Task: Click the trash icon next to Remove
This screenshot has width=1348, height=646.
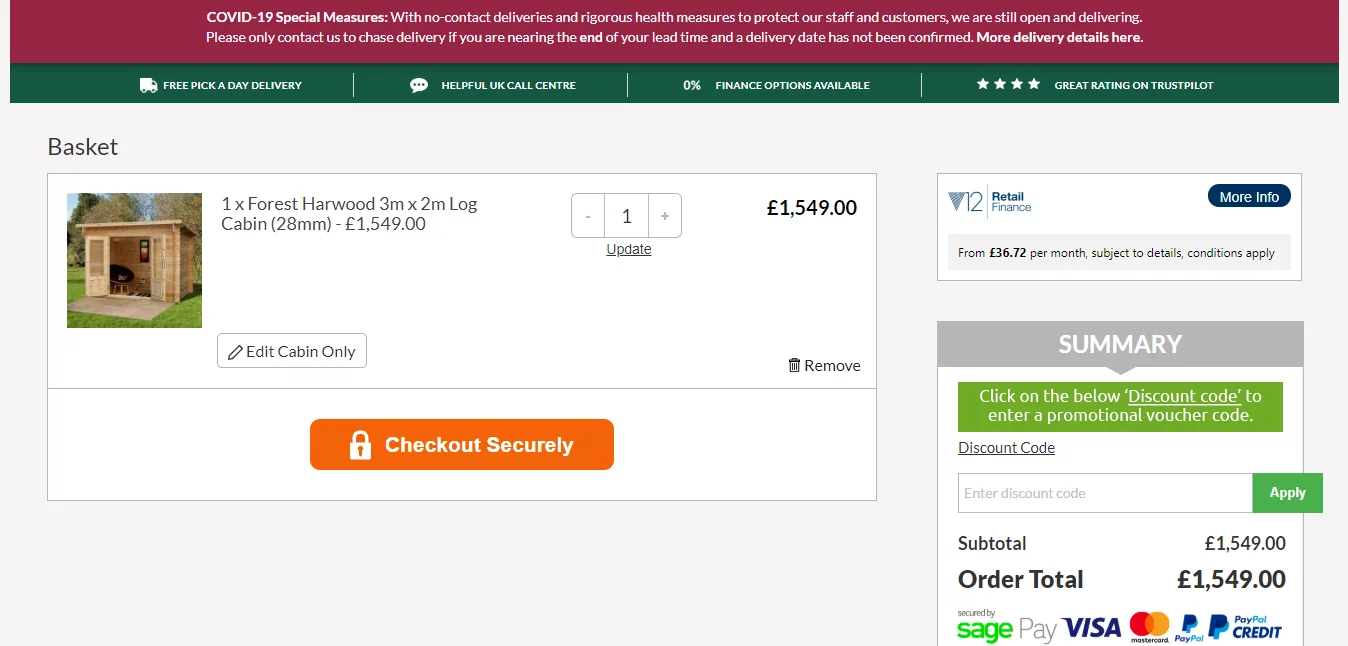Action: coord(794,365)
